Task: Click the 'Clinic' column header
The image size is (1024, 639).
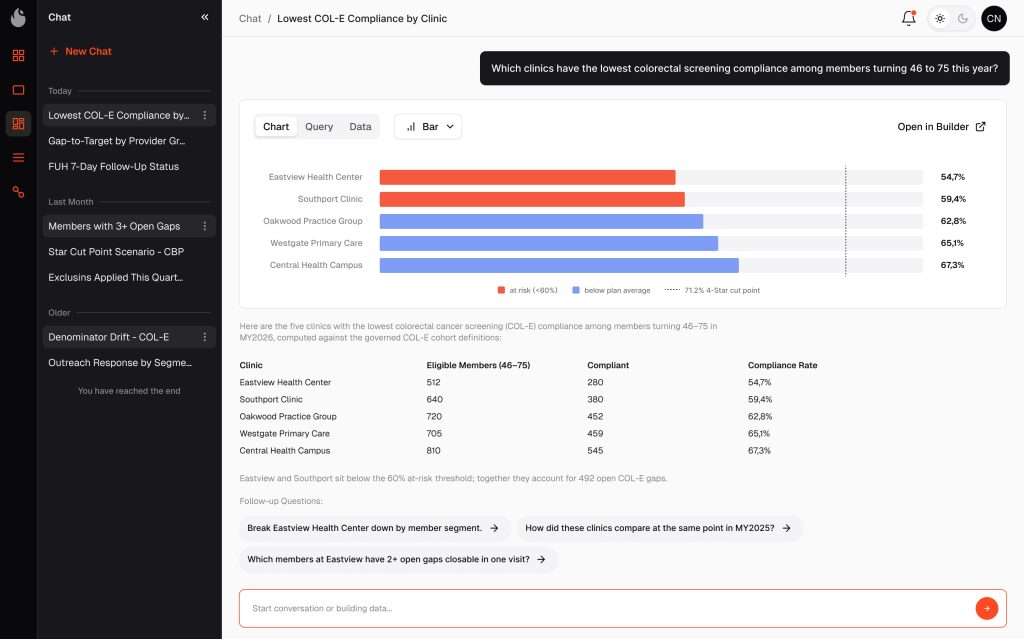Action: pyautogui.click(x=251, y=365)
